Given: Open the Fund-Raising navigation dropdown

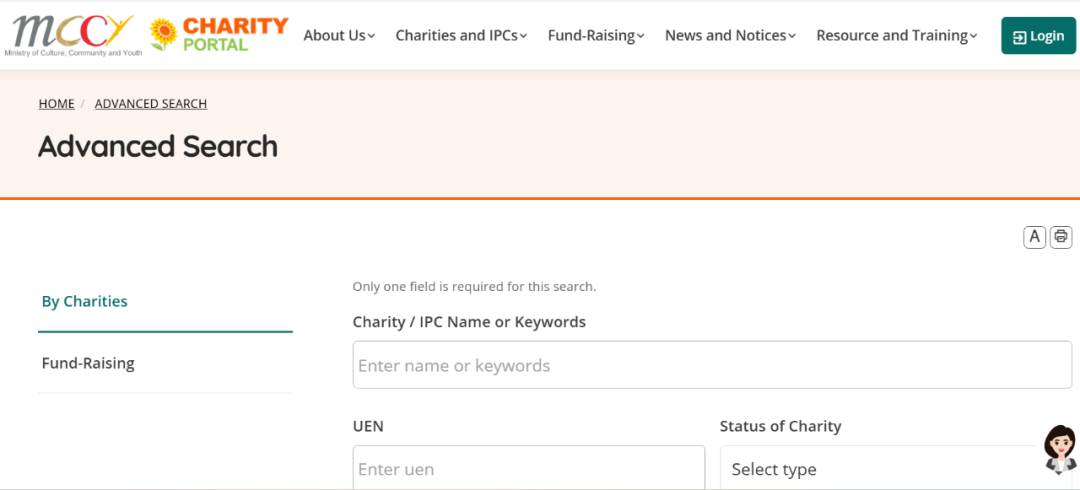Looking at the screenshot, I should [596, 36].
